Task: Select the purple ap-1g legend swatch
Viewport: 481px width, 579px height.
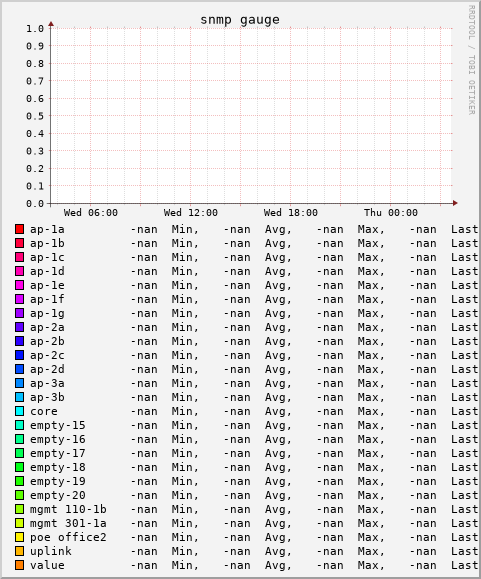Action: 20,313
